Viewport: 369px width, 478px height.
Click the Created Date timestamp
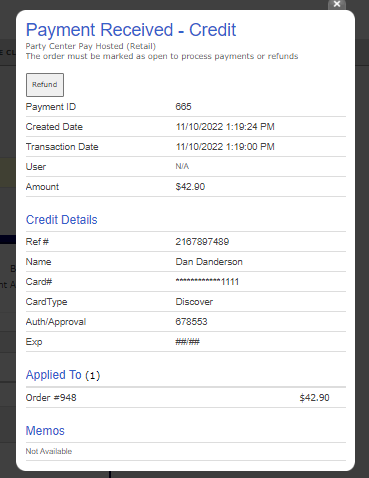(225, 127)
